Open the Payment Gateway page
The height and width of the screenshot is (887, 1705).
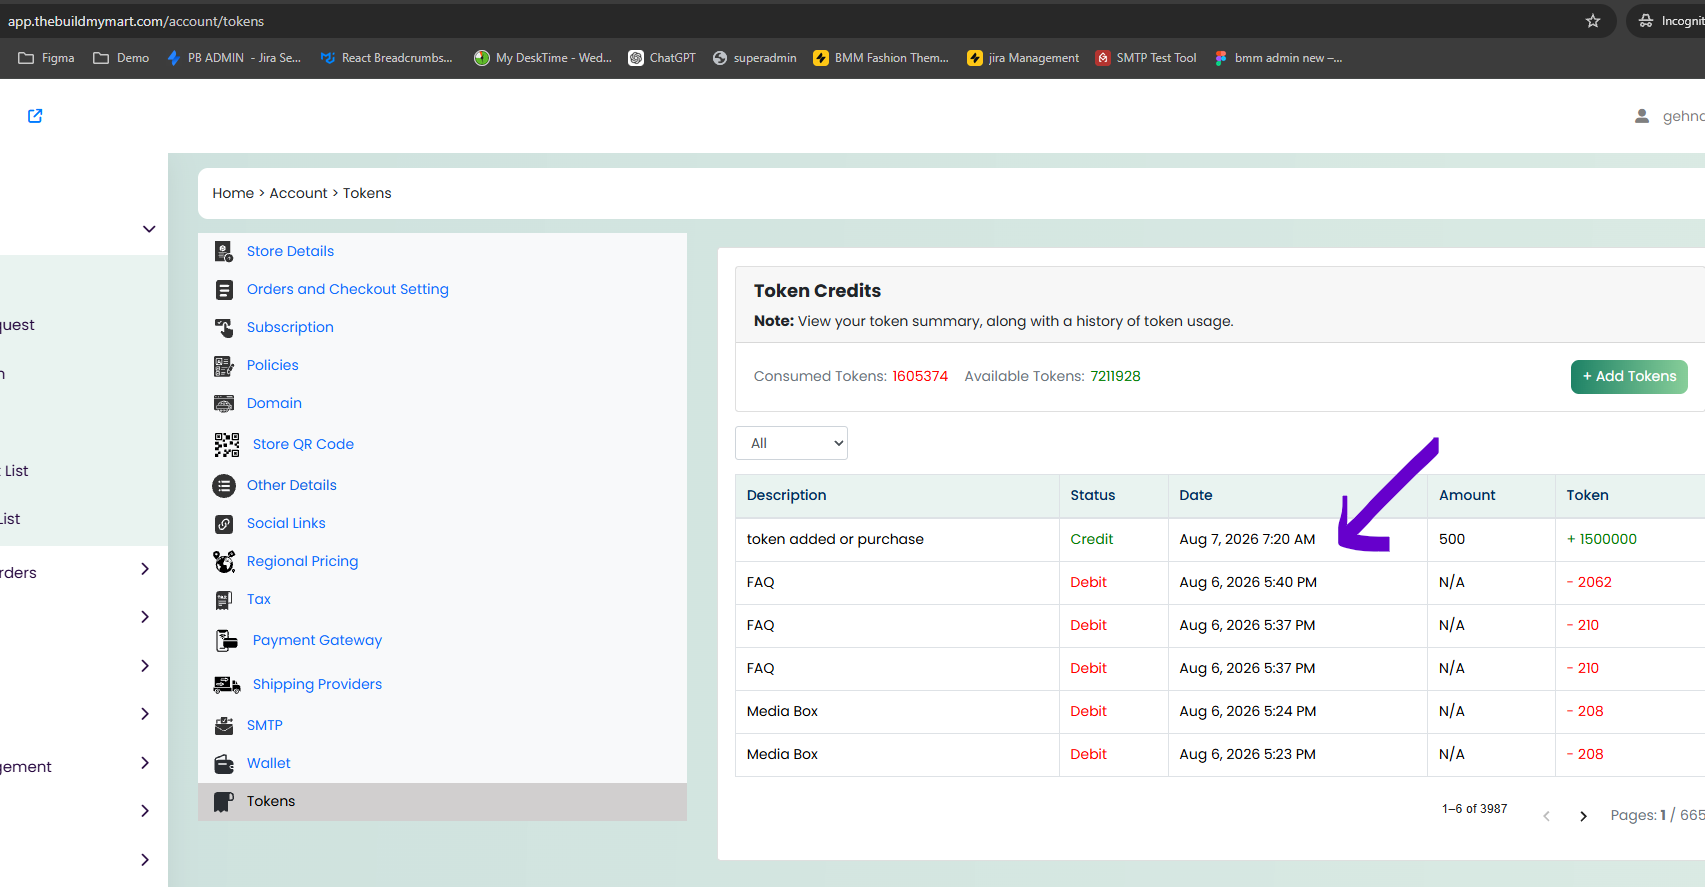point(317,640)
